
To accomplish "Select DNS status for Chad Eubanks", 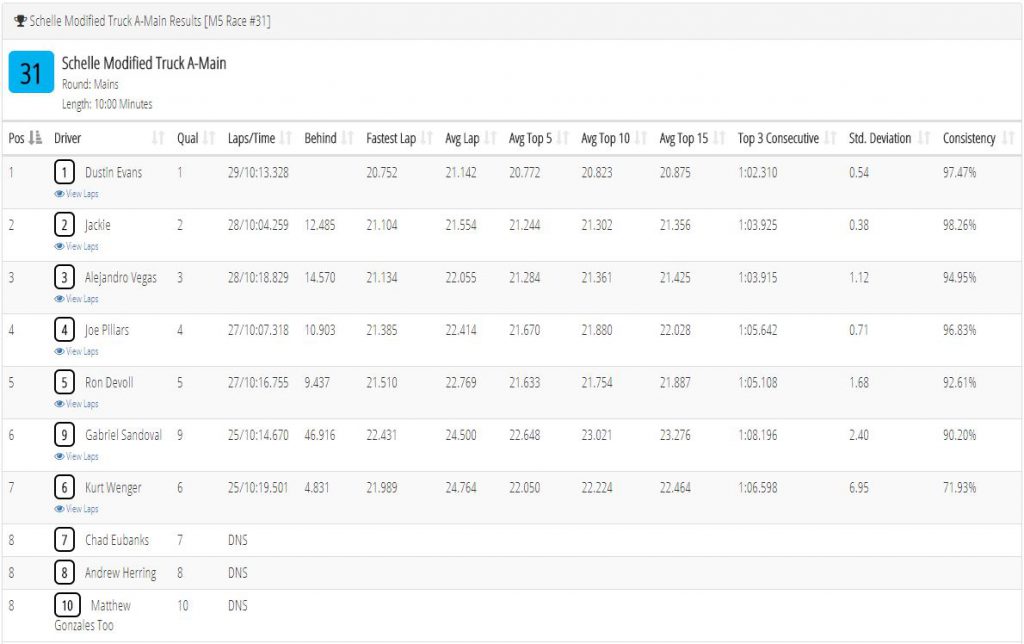I will 238,540.
